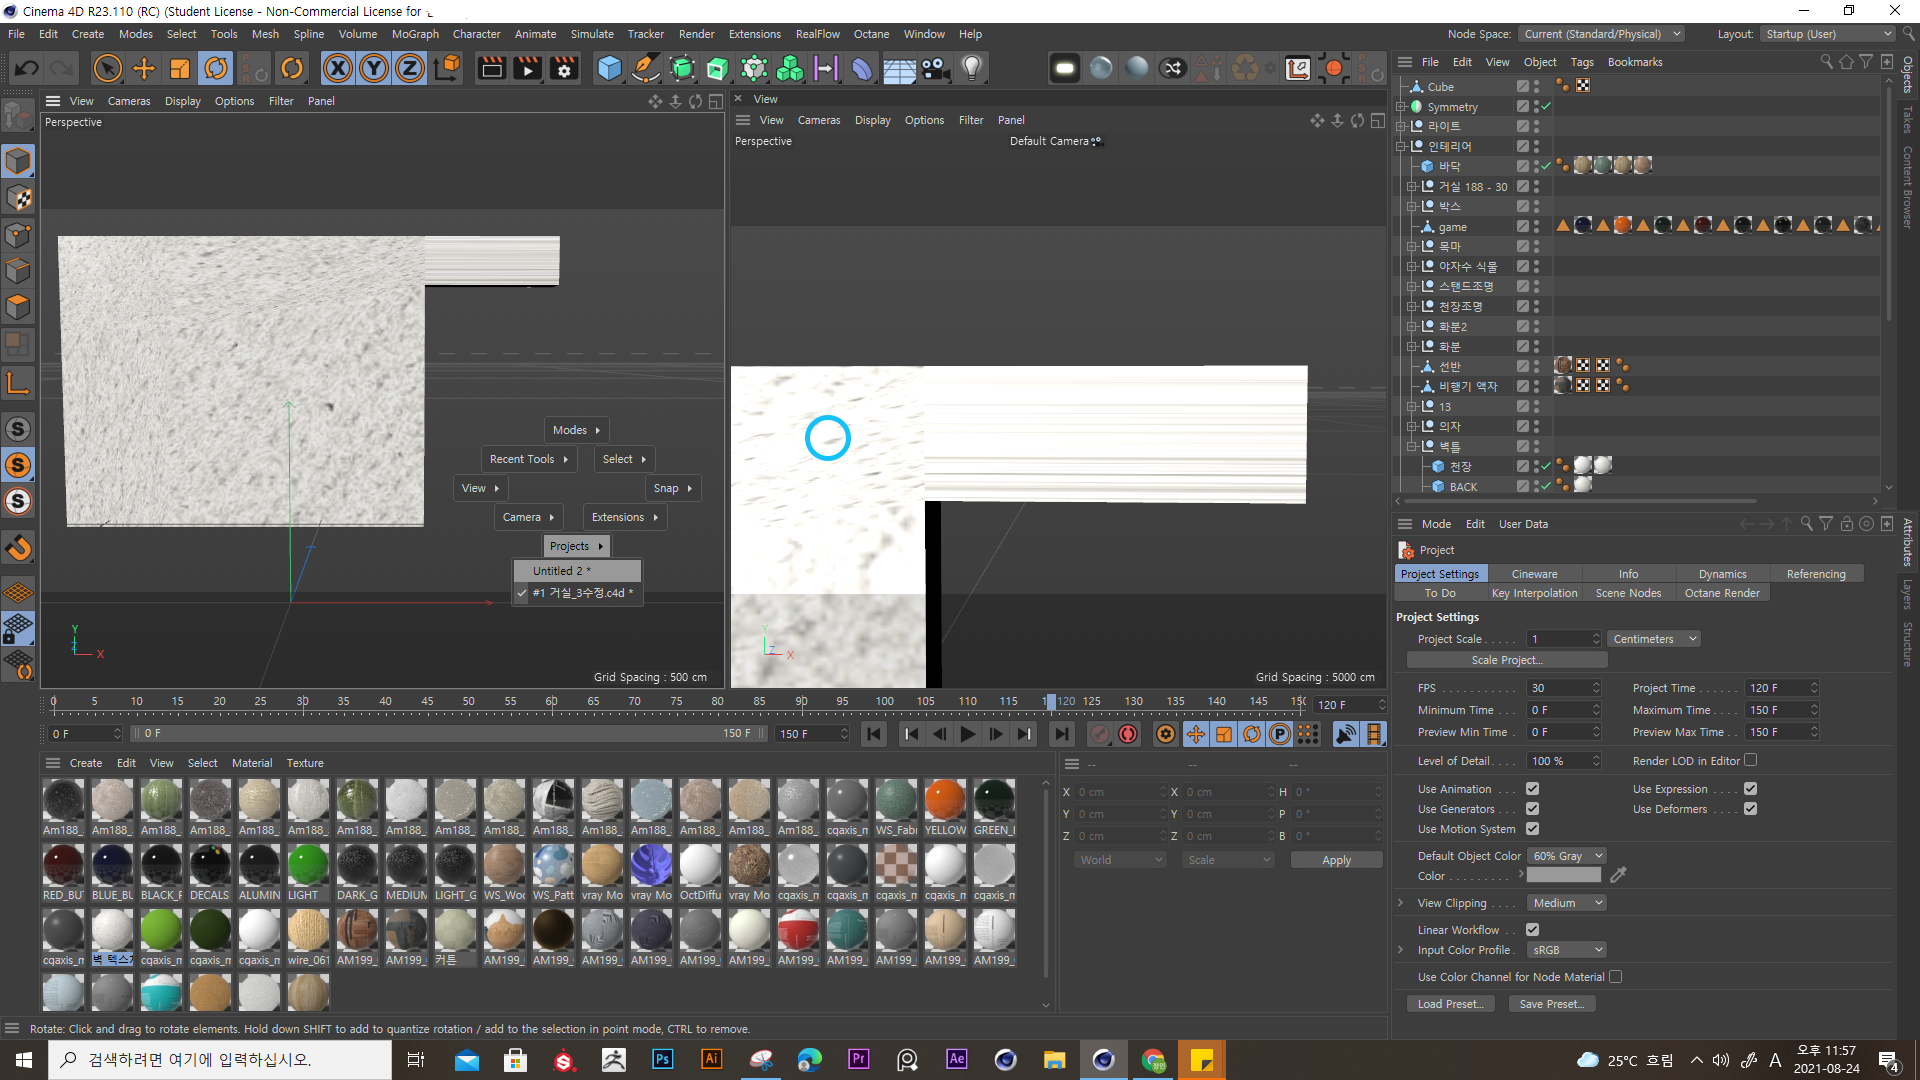
Task: Open Node Space dropdown
Action: click(x=1602, y=34)
